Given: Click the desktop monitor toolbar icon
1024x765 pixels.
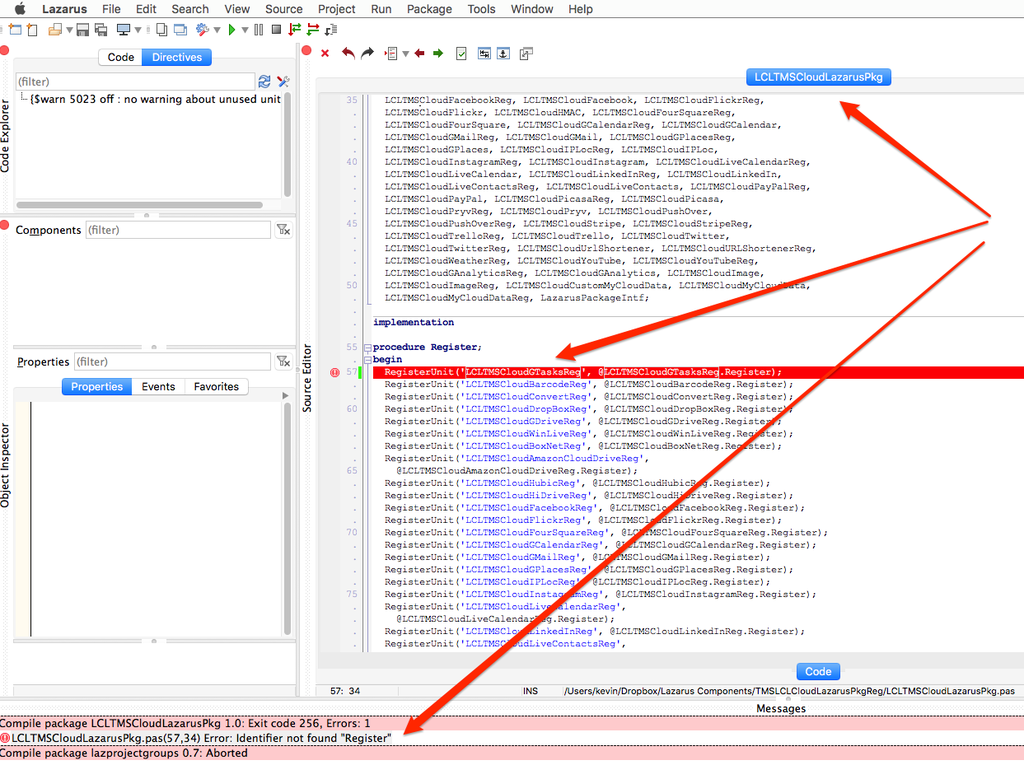Looking at the screenshot, I should 123,29.
